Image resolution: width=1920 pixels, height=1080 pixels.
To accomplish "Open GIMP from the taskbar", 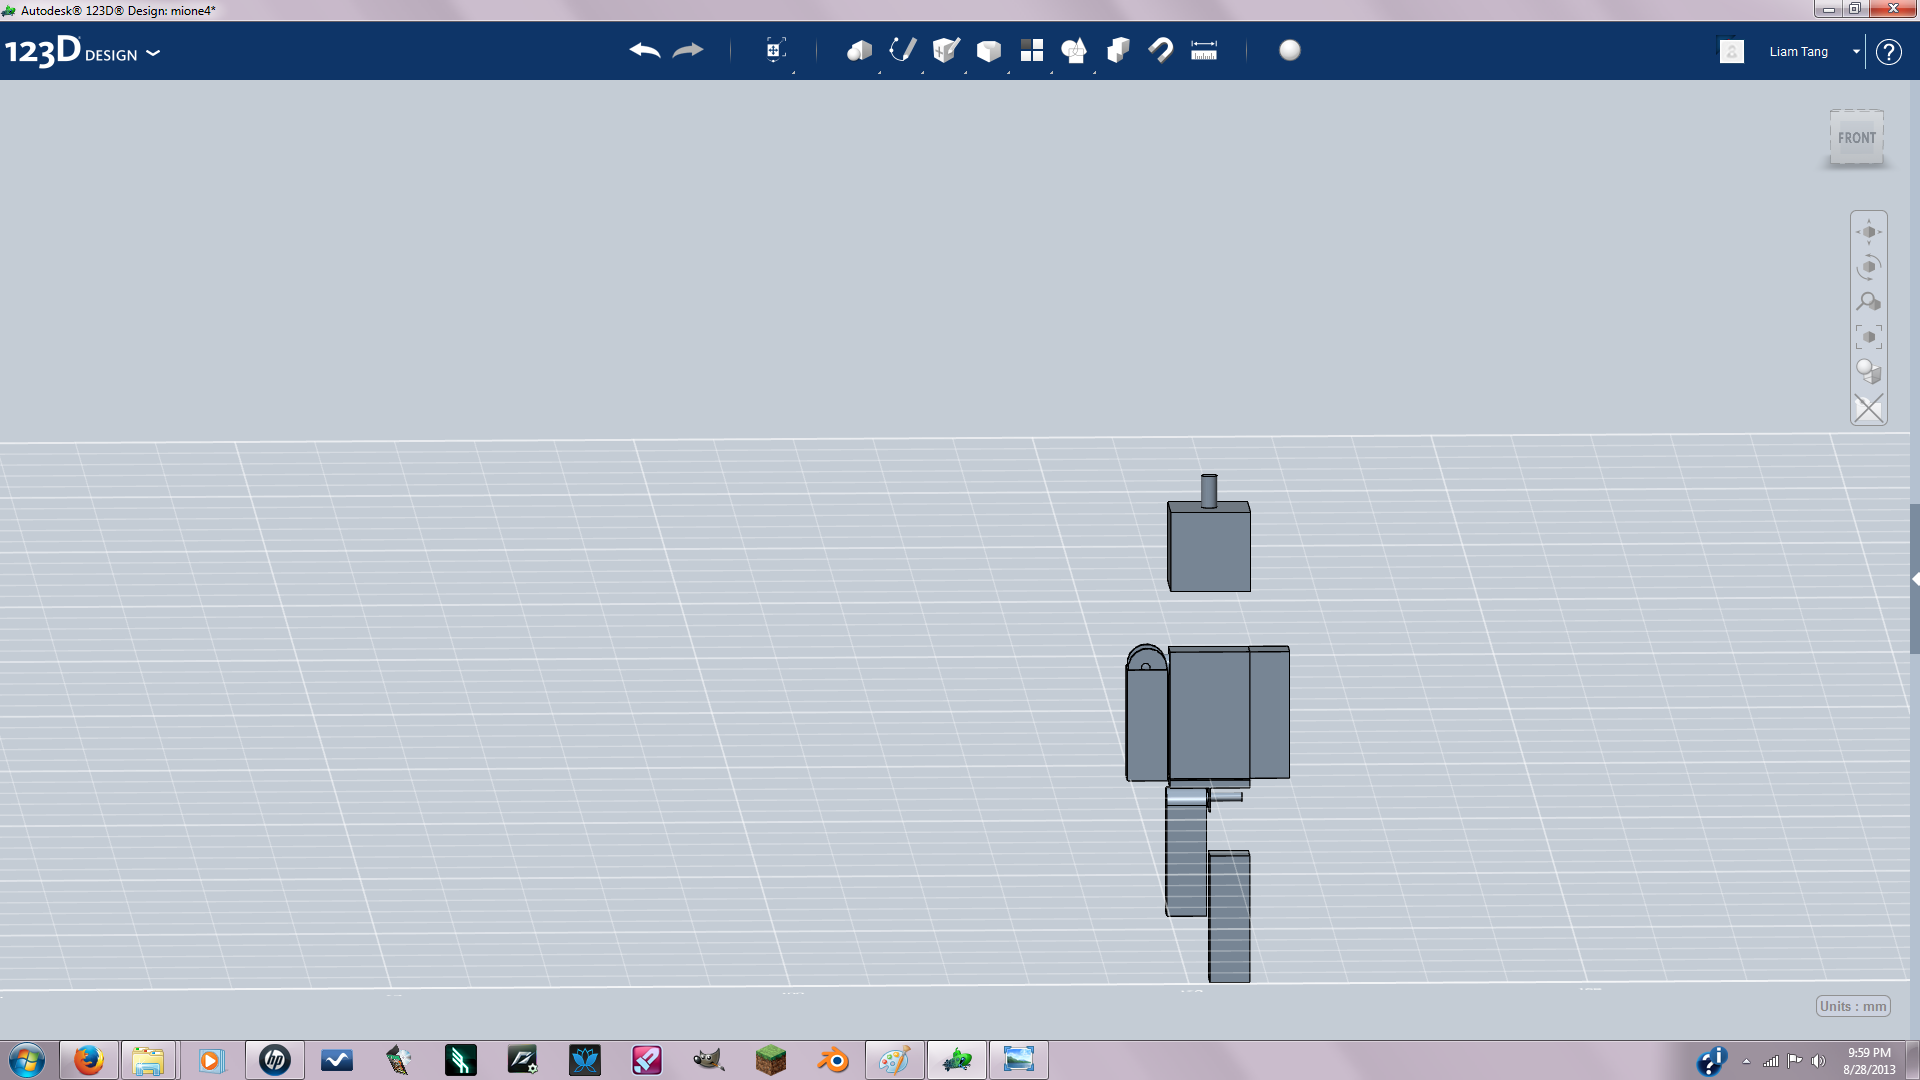I will pyautogui.click(x=708, y=1060).
